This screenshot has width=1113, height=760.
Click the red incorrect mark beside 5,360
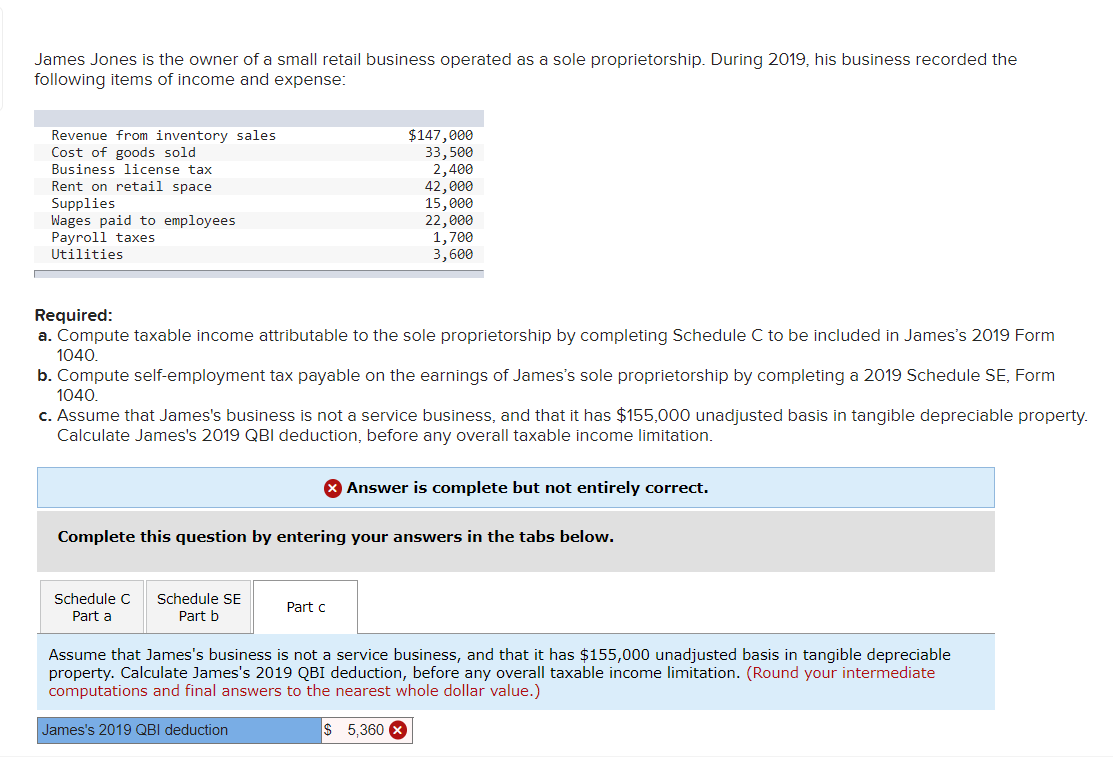pyautogui.click(x=398, y=729)
